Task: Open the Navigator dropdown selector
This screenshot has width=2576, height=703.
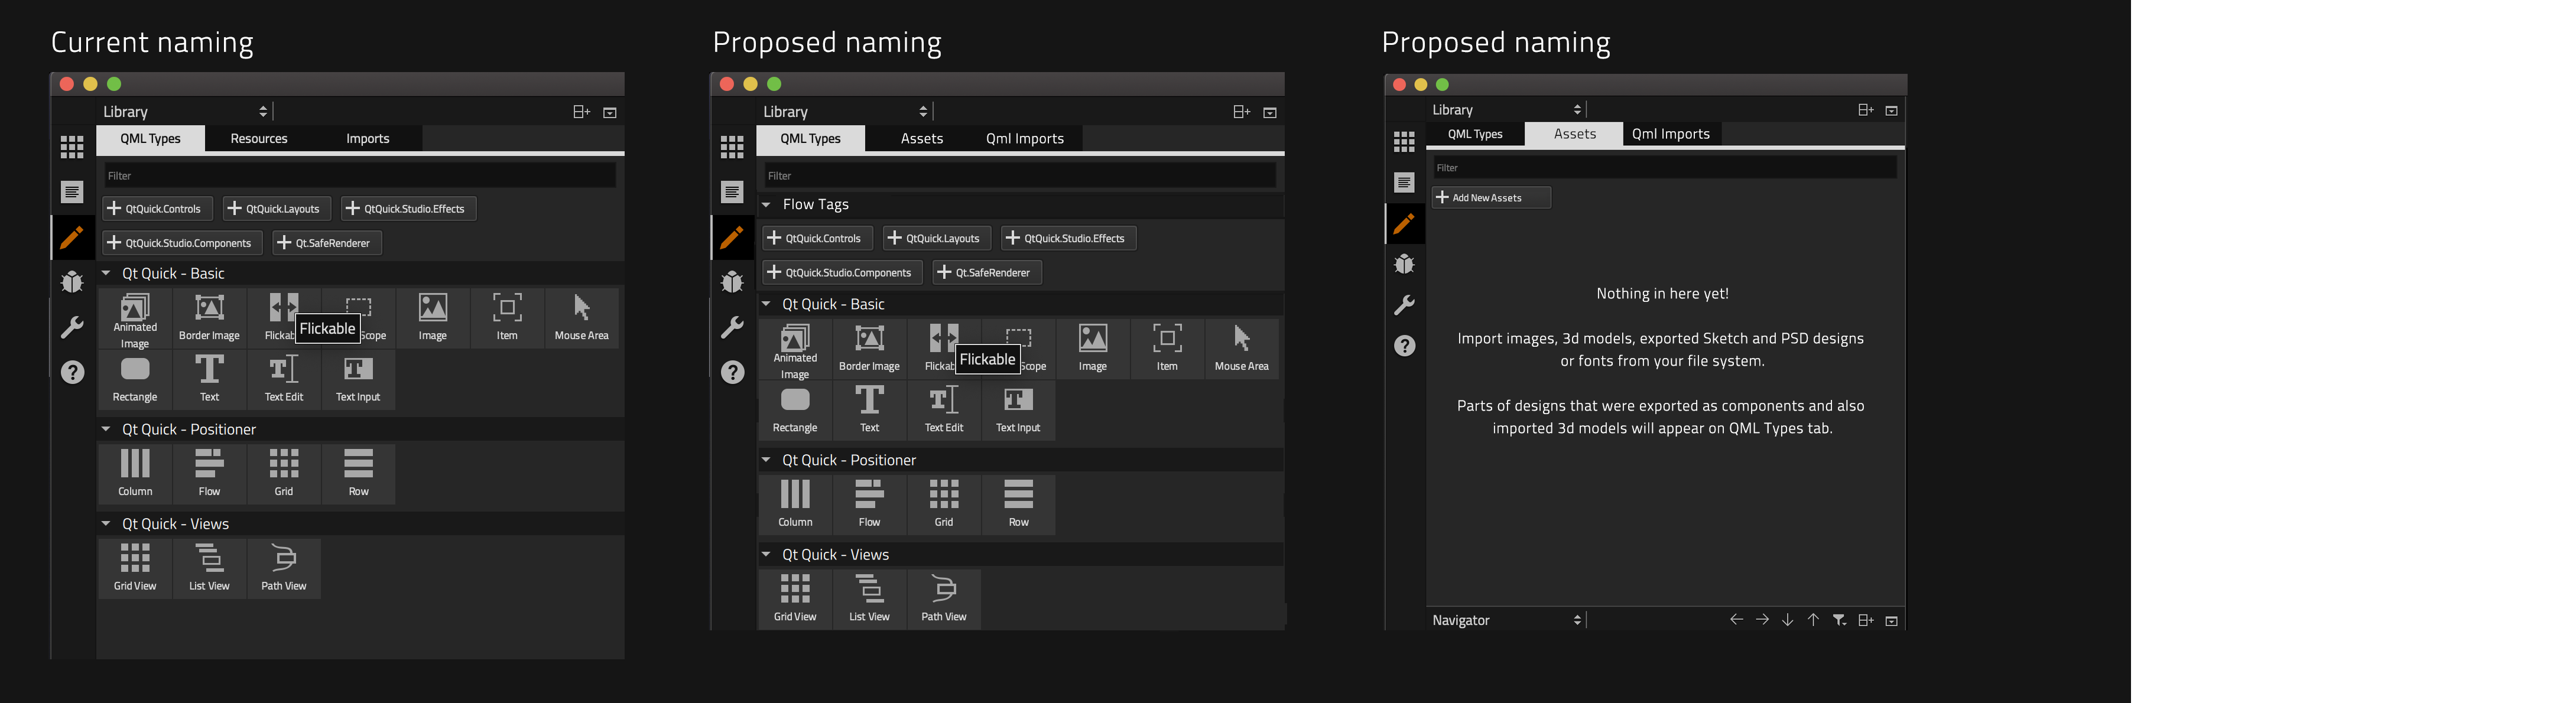Action: pos(1506,620)
